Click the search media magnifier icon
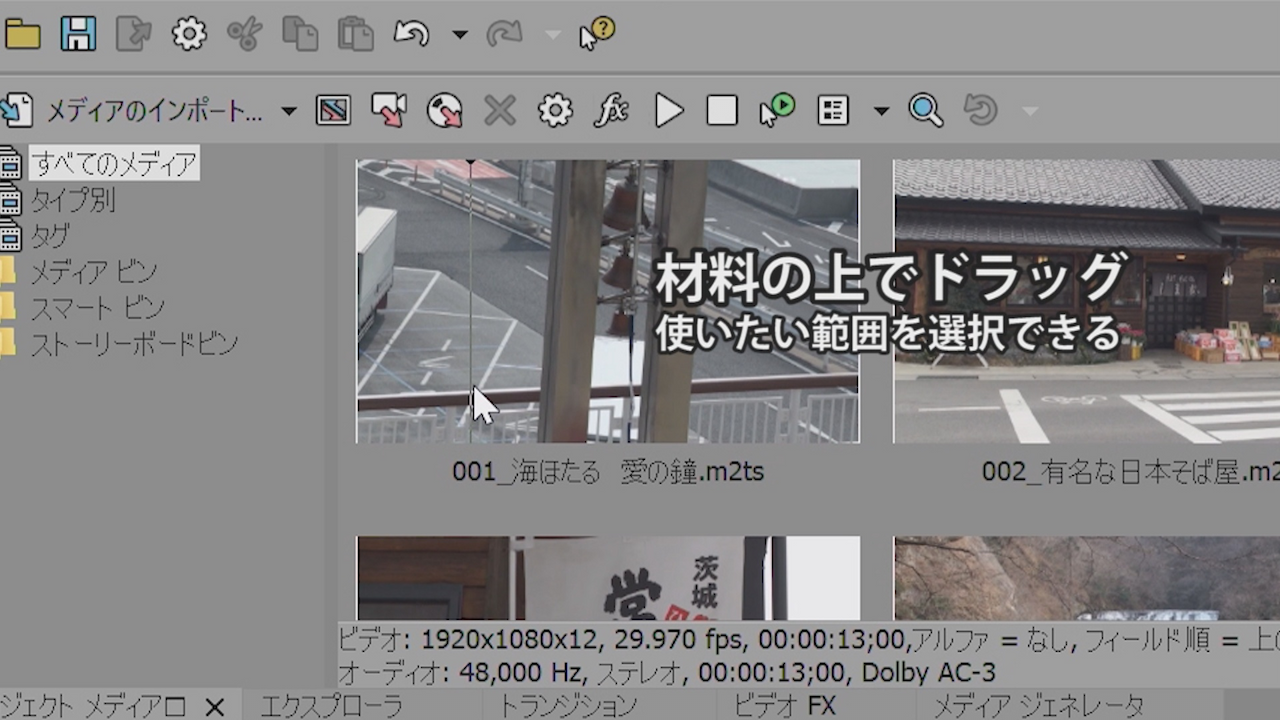The width and height of the screenshot is (1280, 720). 925,110
